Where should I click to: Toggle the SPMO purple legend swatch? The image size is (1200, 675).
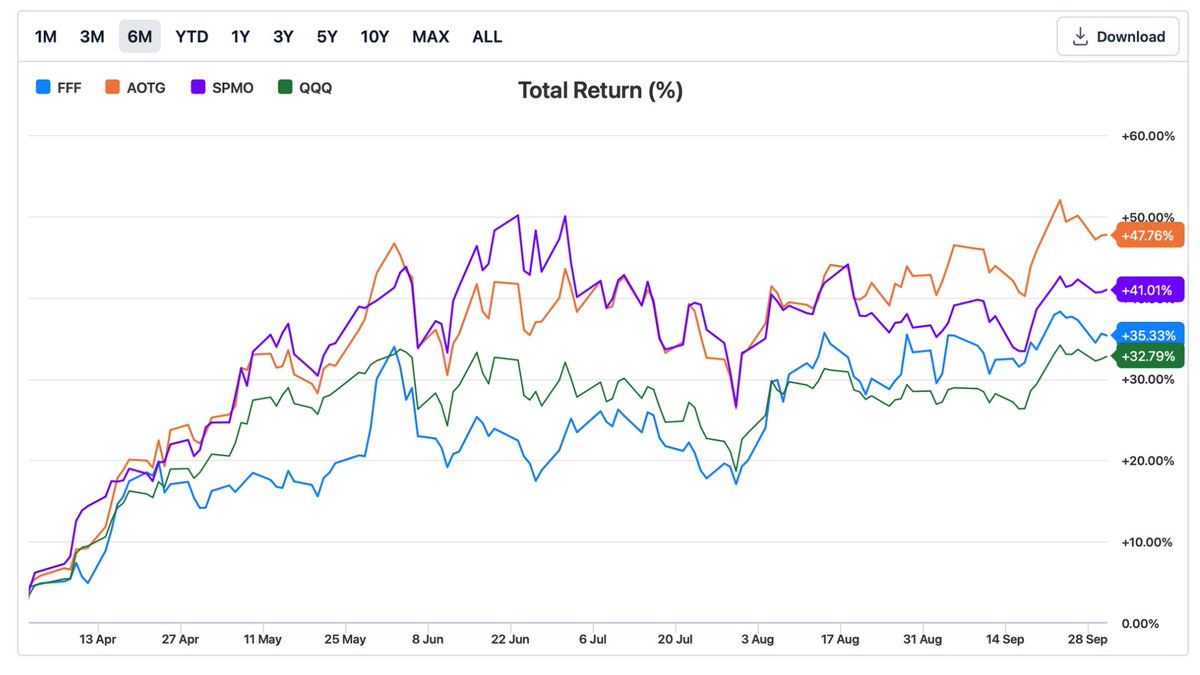pyautogui.click(x=197, y=88)
